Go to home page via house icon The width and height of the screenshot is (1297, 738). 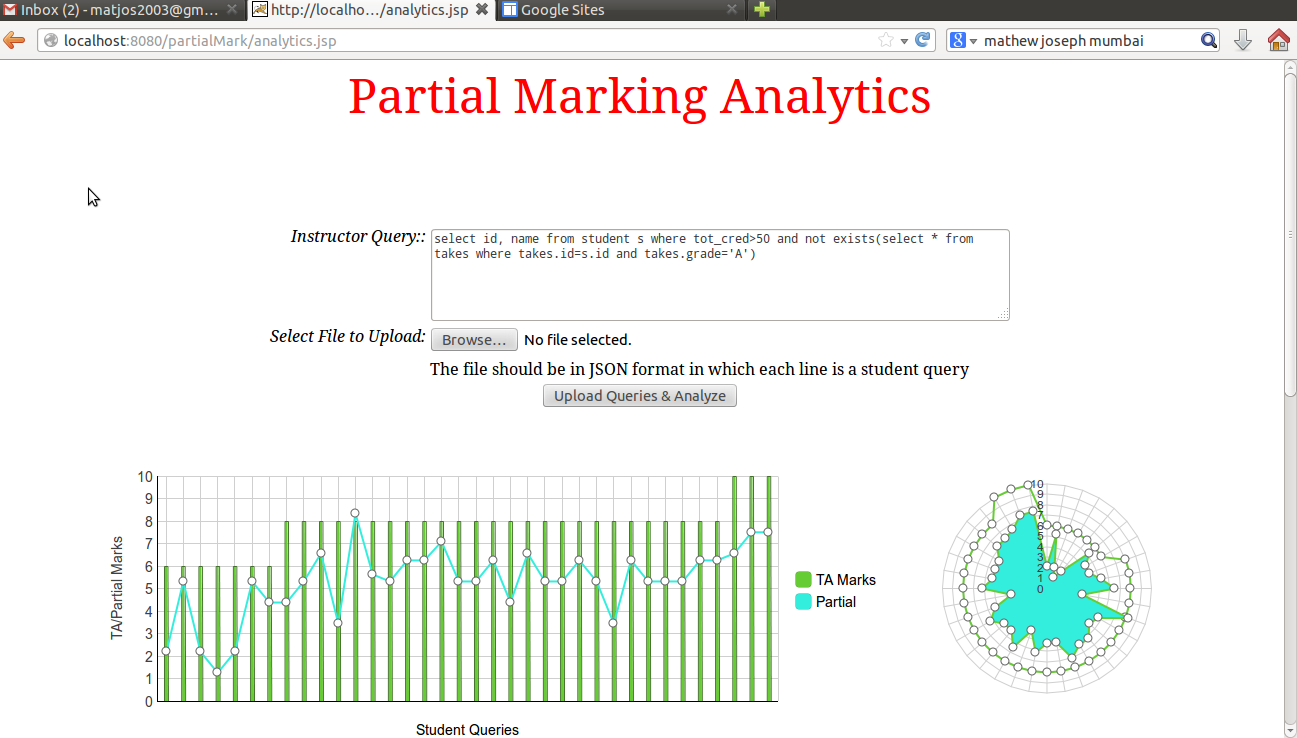tap(1278, 40)
